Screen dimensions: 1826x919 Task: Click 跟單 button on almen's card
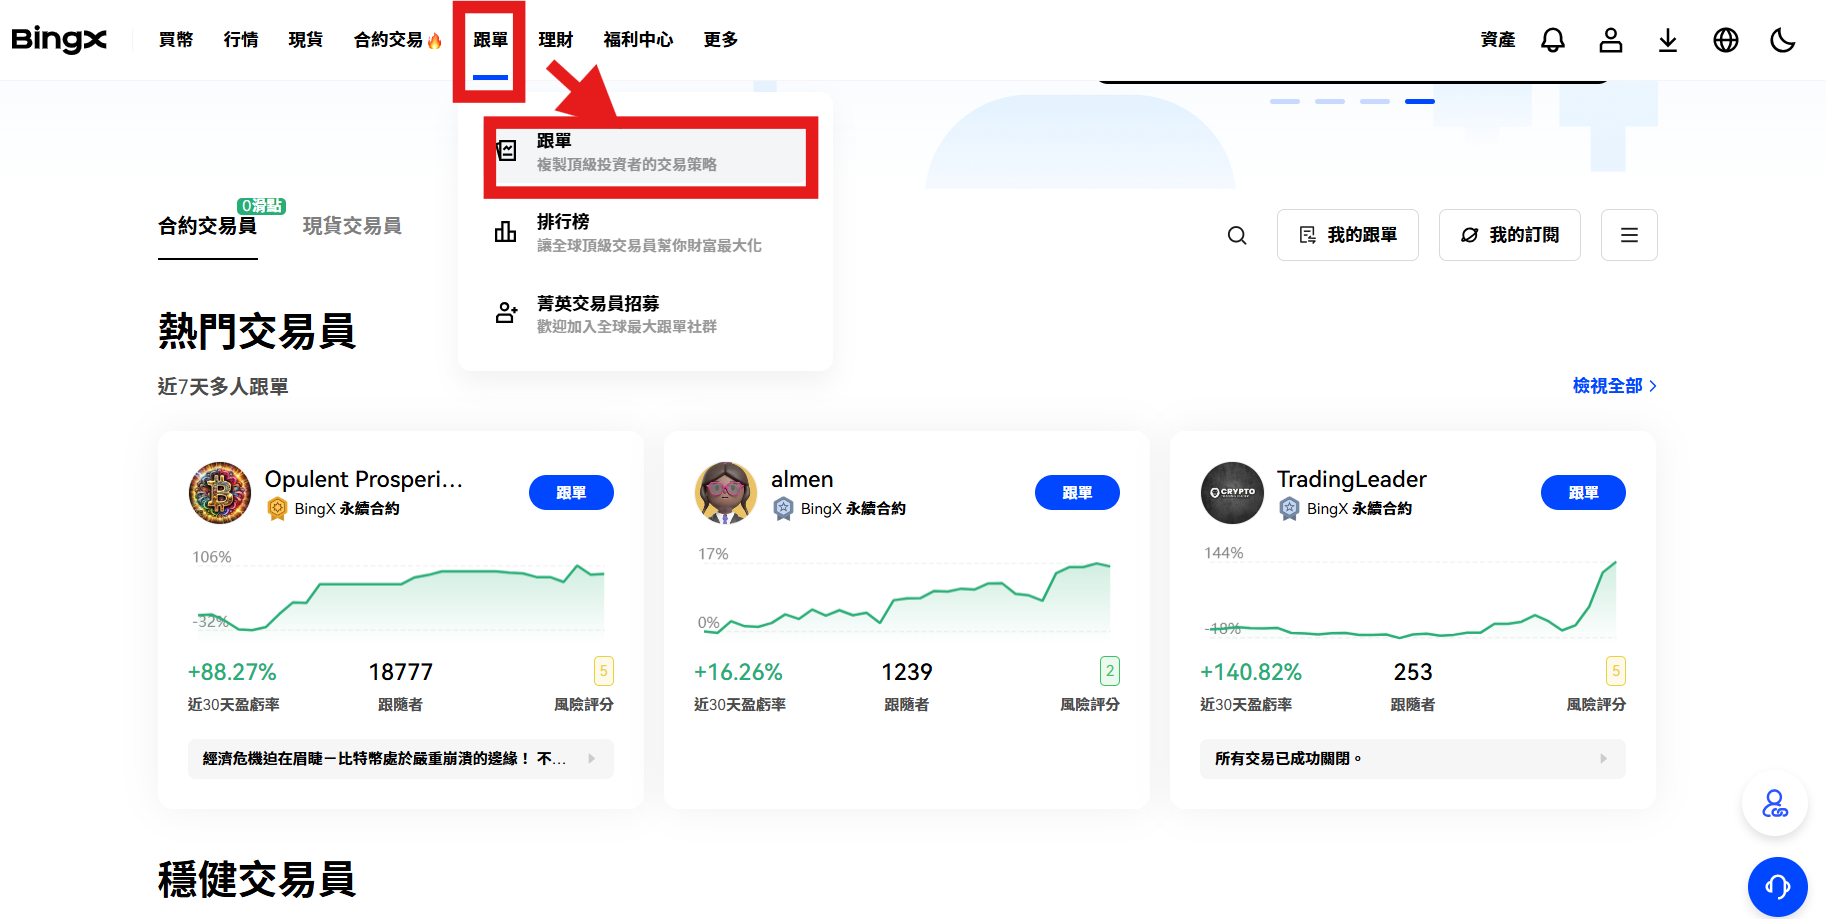[1077, 492]
